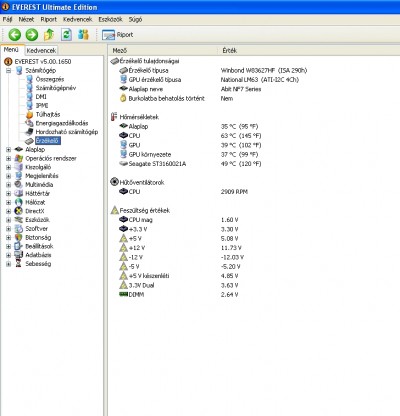Click the CPU fan value 2909 RPM
This screenshot has height=416, width=400.
[x=234, y=192]
